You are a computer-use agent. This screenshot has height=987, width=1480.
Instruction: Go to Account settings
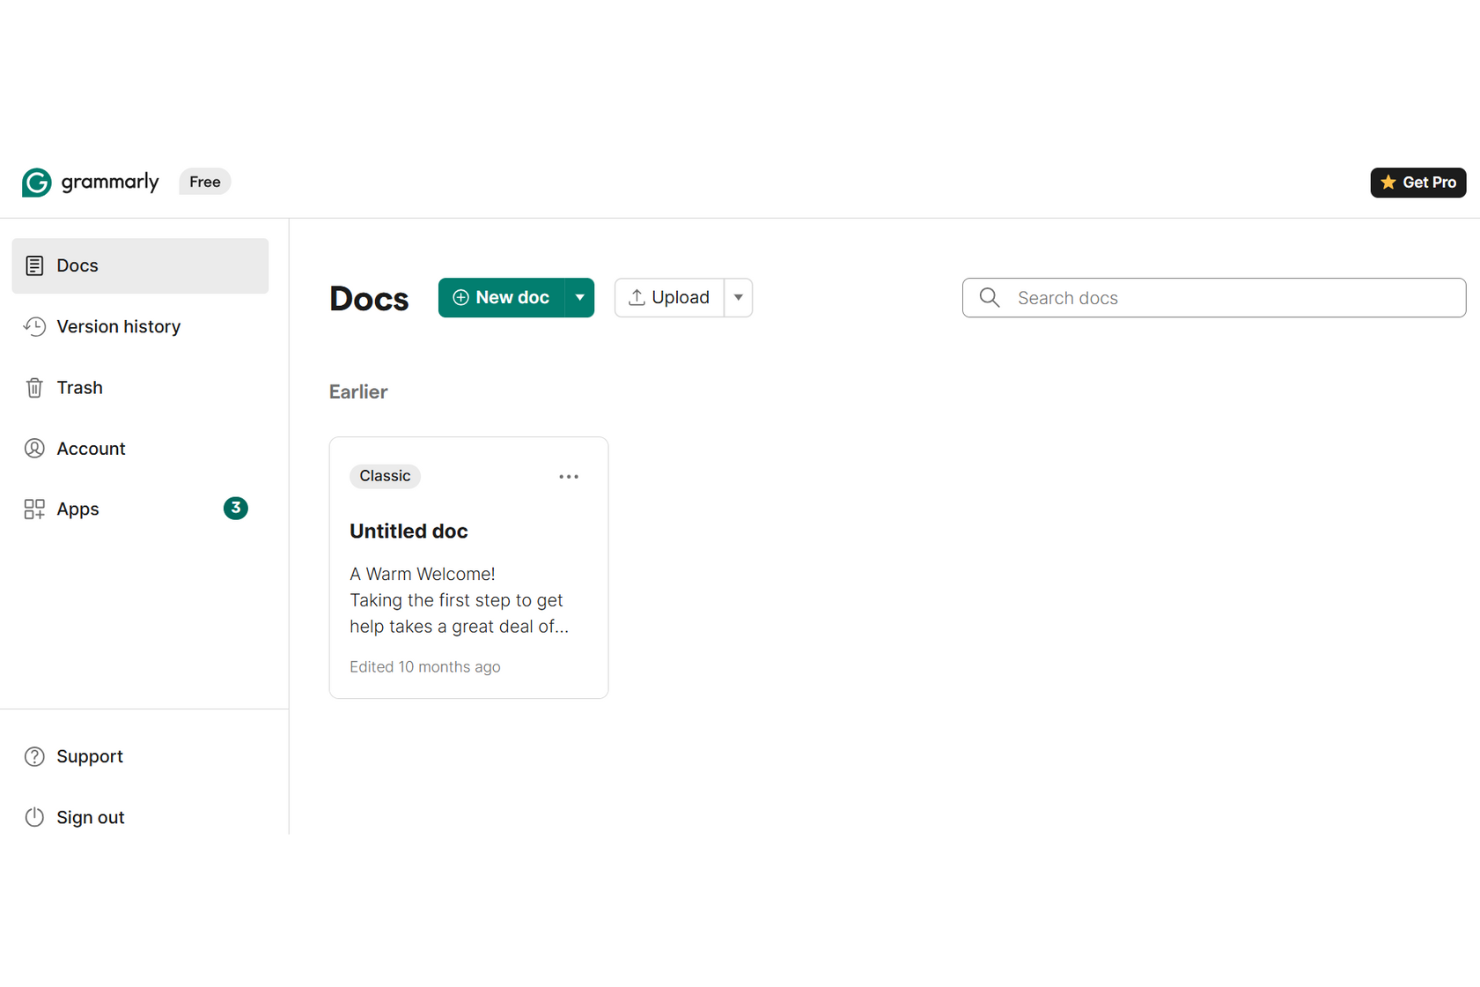click(x=140, y=449)
